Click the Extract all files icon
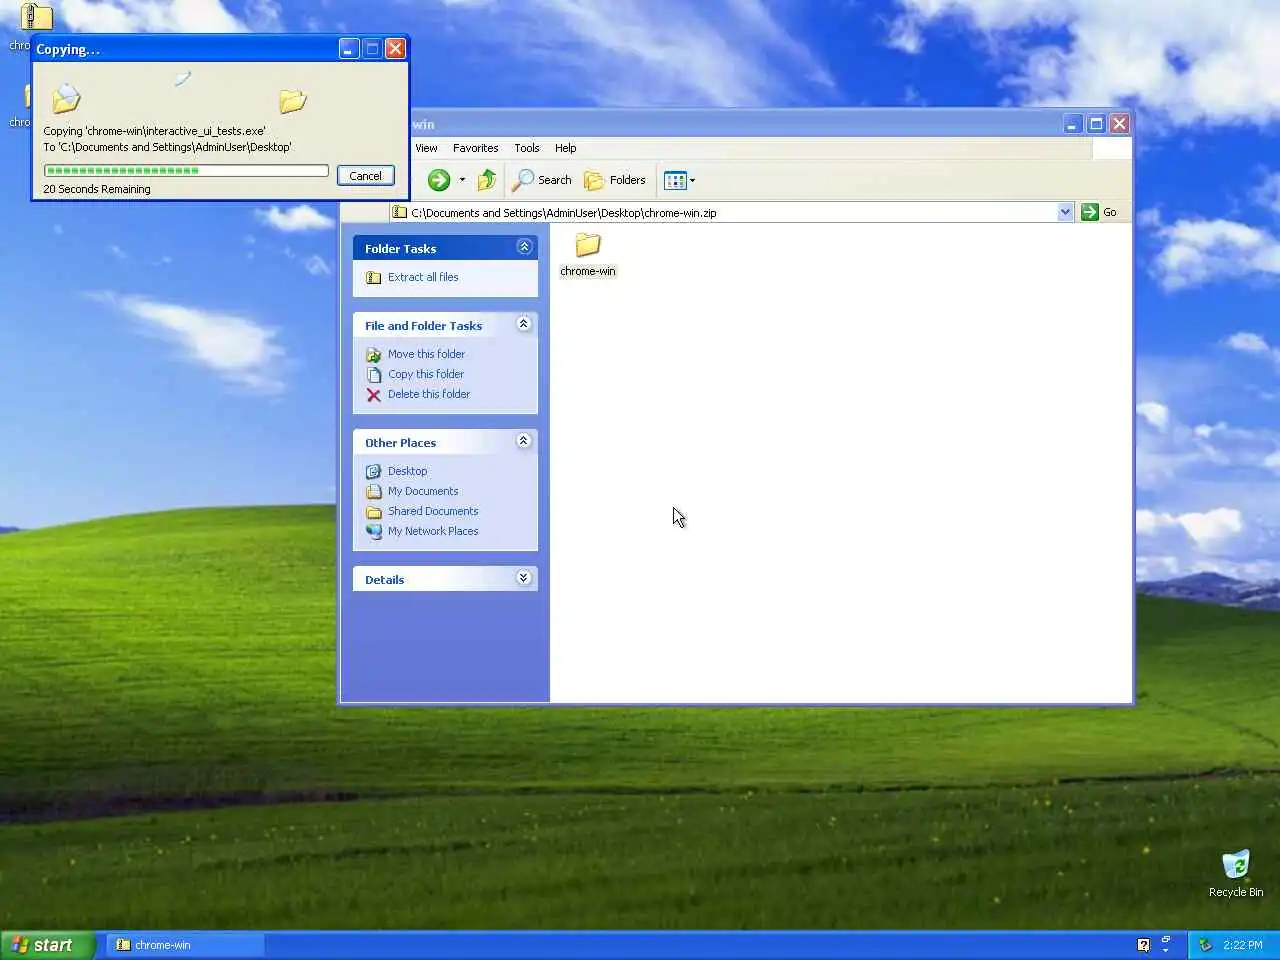This screenshot has width=1280, height=960. [374, 277]
